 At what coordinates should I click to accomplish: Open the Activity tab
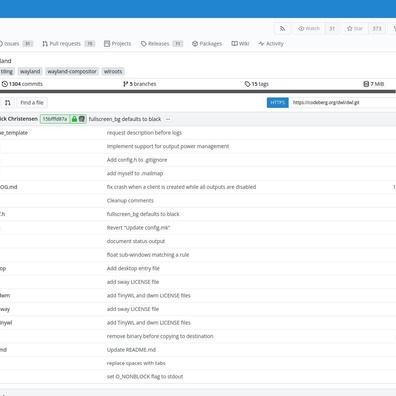tap(271, 44)
